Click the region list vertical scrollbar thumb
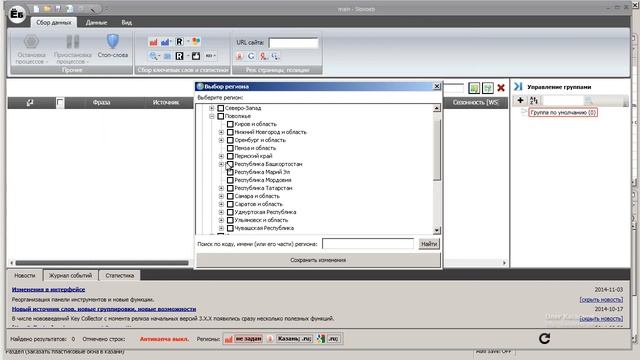 click(437, 149)
